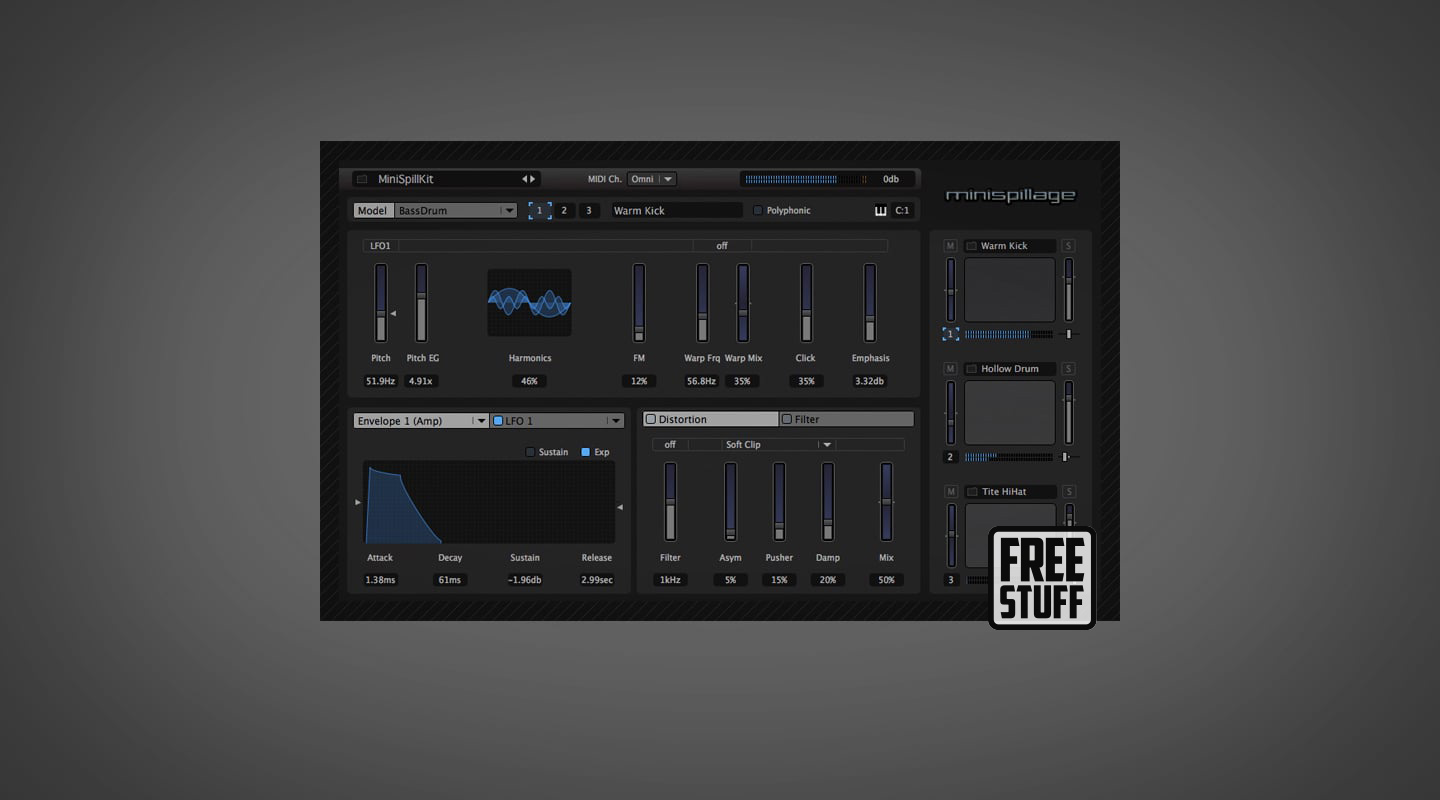Click the Harmonics value 46%
The height and width of the screenshot is (800, 1440).
coord(529,381)
